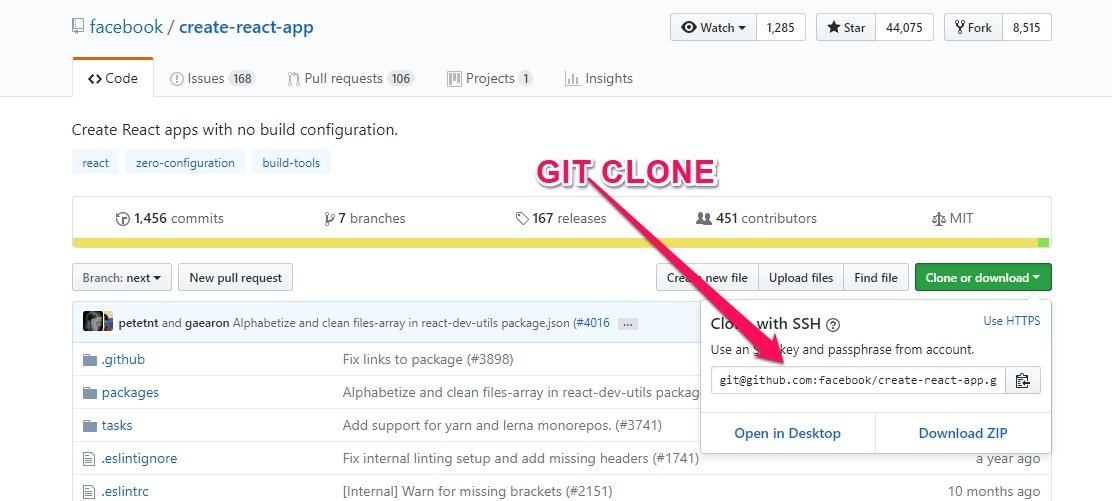This screenshot has width=1112, height=501.
Task: Switch to Use HTTPS
Action: point(1012,321)
